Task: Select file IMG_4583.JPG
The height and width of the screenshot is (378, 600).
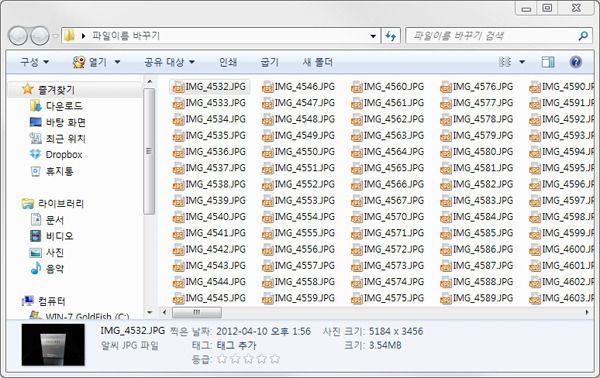Action: [x=477, y=200]
